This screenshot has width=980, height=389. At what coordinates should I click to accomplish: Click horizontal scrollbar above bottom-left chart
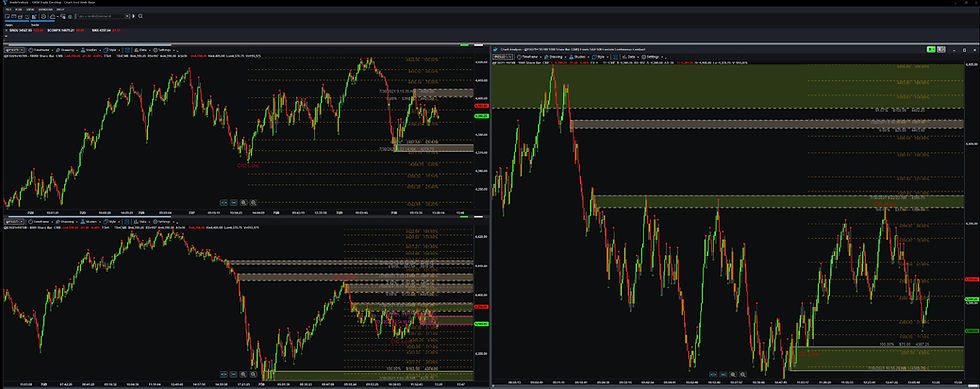coord(89,216)
